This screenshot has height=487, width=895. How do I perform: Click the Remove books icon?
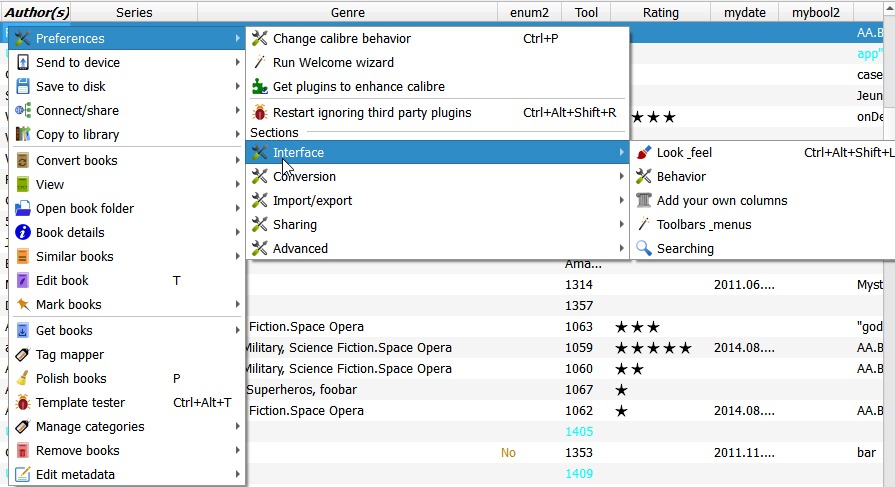[x=23, y=450]
